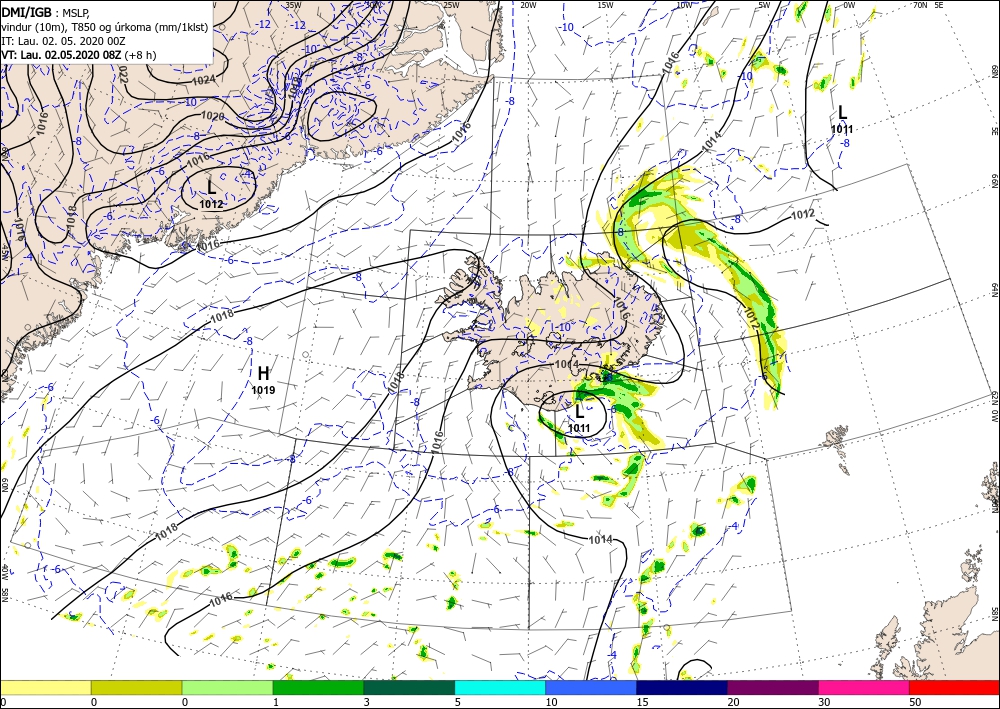Click the olive yellow legend swatch
1000x709 pixels.
tap(136, 687)
